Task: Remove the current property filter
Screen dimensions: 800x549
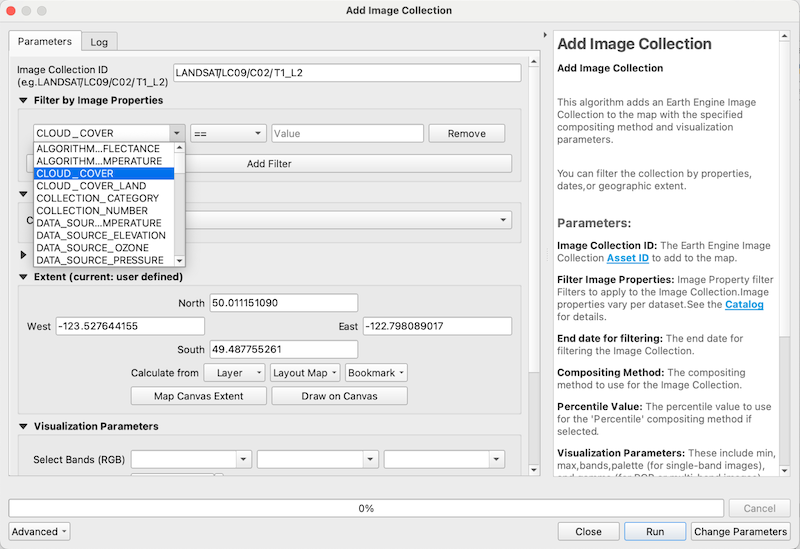Action: (x=466, y=134)
